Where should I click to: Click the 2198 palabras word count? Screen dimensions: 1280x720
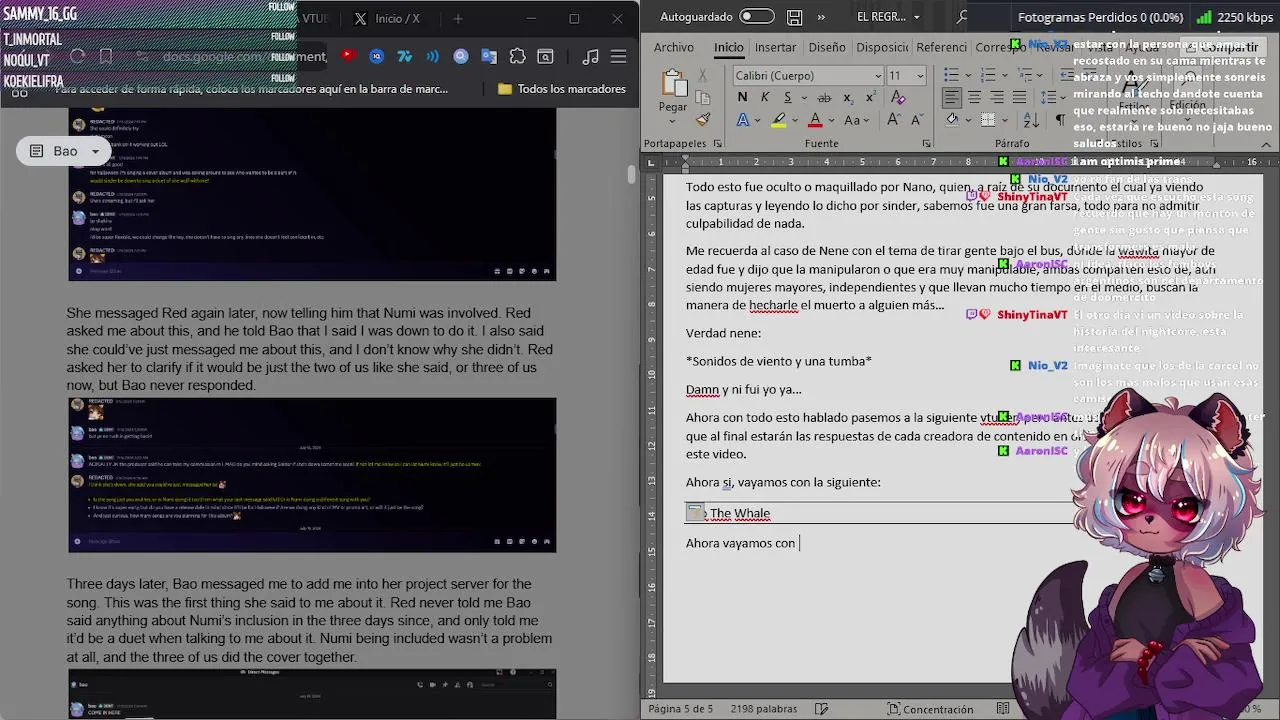click(765, 709)
